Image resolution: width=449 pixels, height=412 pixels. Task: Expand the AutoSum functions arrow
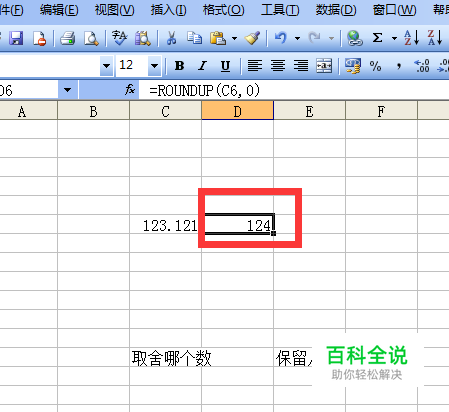tap(394, 38)
